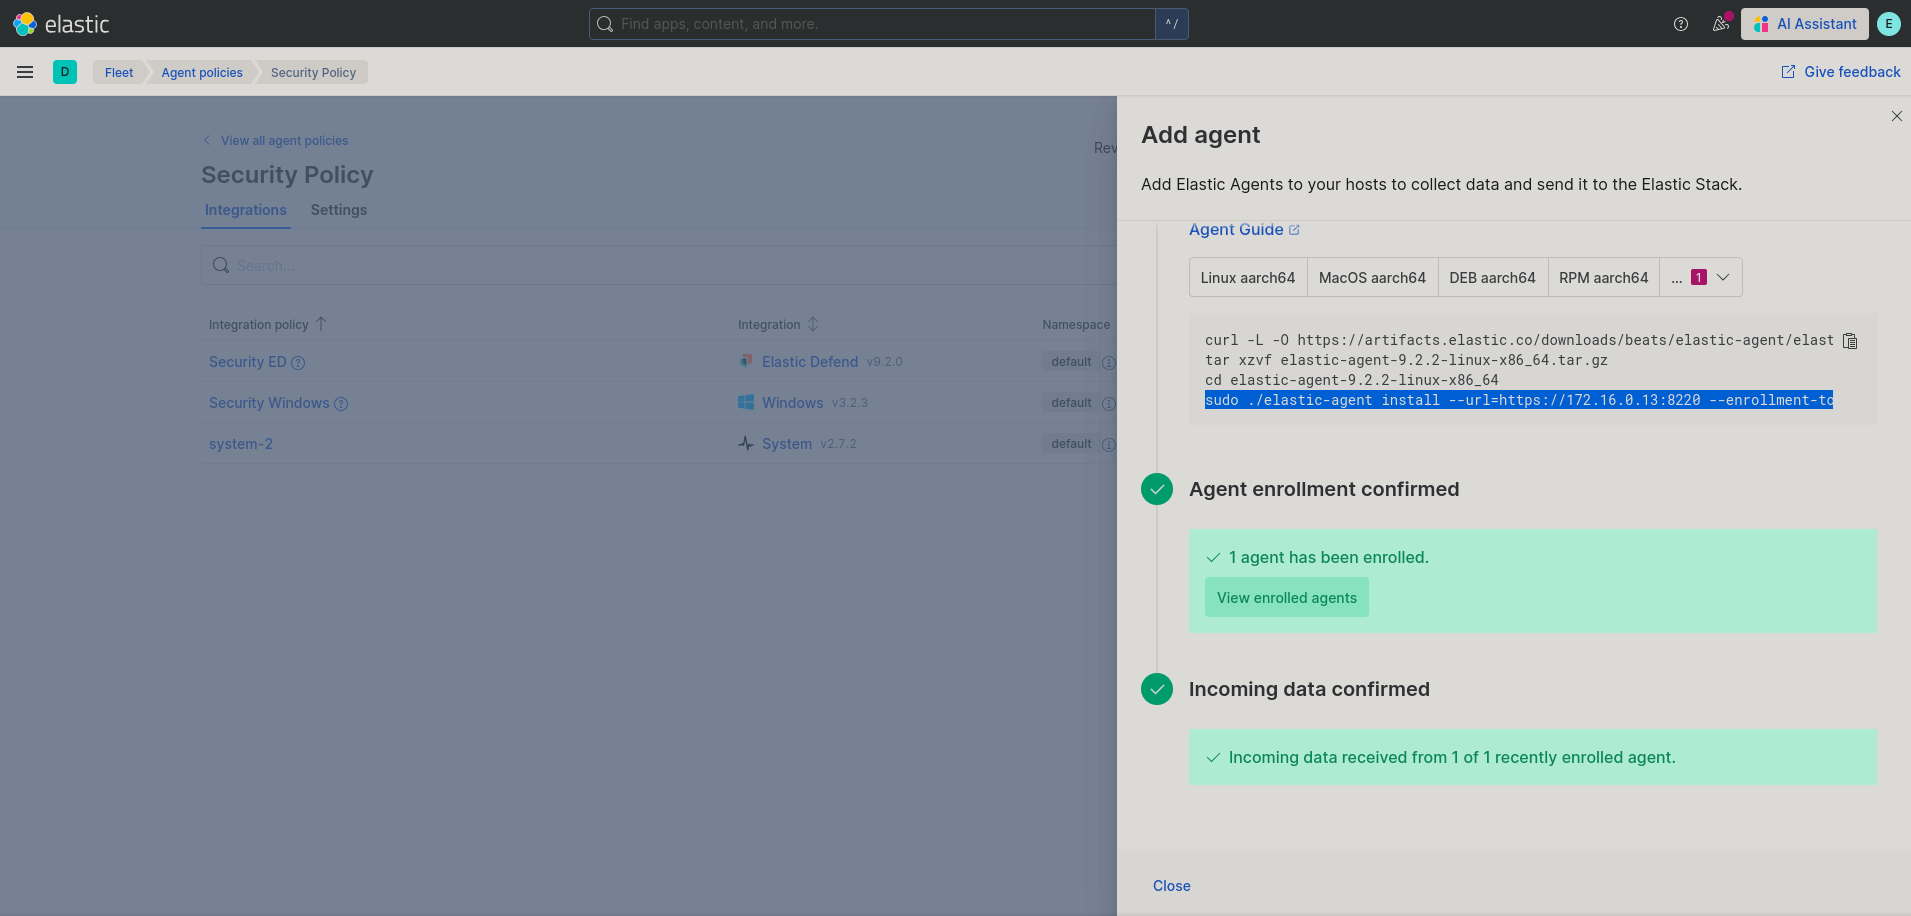Open the Security ED integration policy
Image resolution: width=1911 pixels, height=916 pixels.
pos(247,362)
